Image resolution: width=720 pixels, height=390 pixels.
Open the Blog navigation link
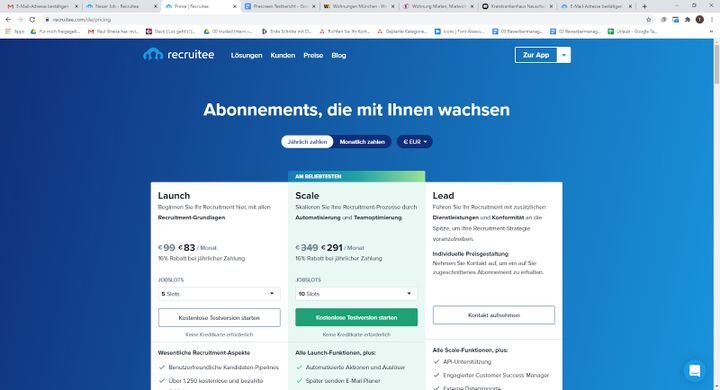[339, 55]
